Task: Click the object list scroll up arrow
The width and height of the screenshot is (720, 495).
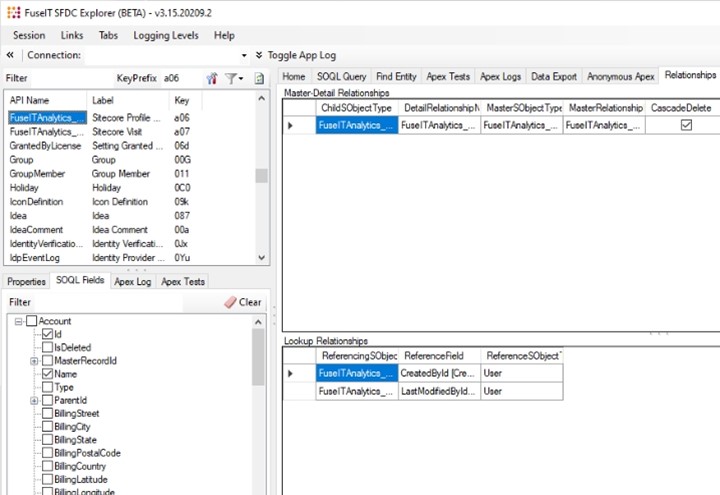Action: (x=262, y=98)
